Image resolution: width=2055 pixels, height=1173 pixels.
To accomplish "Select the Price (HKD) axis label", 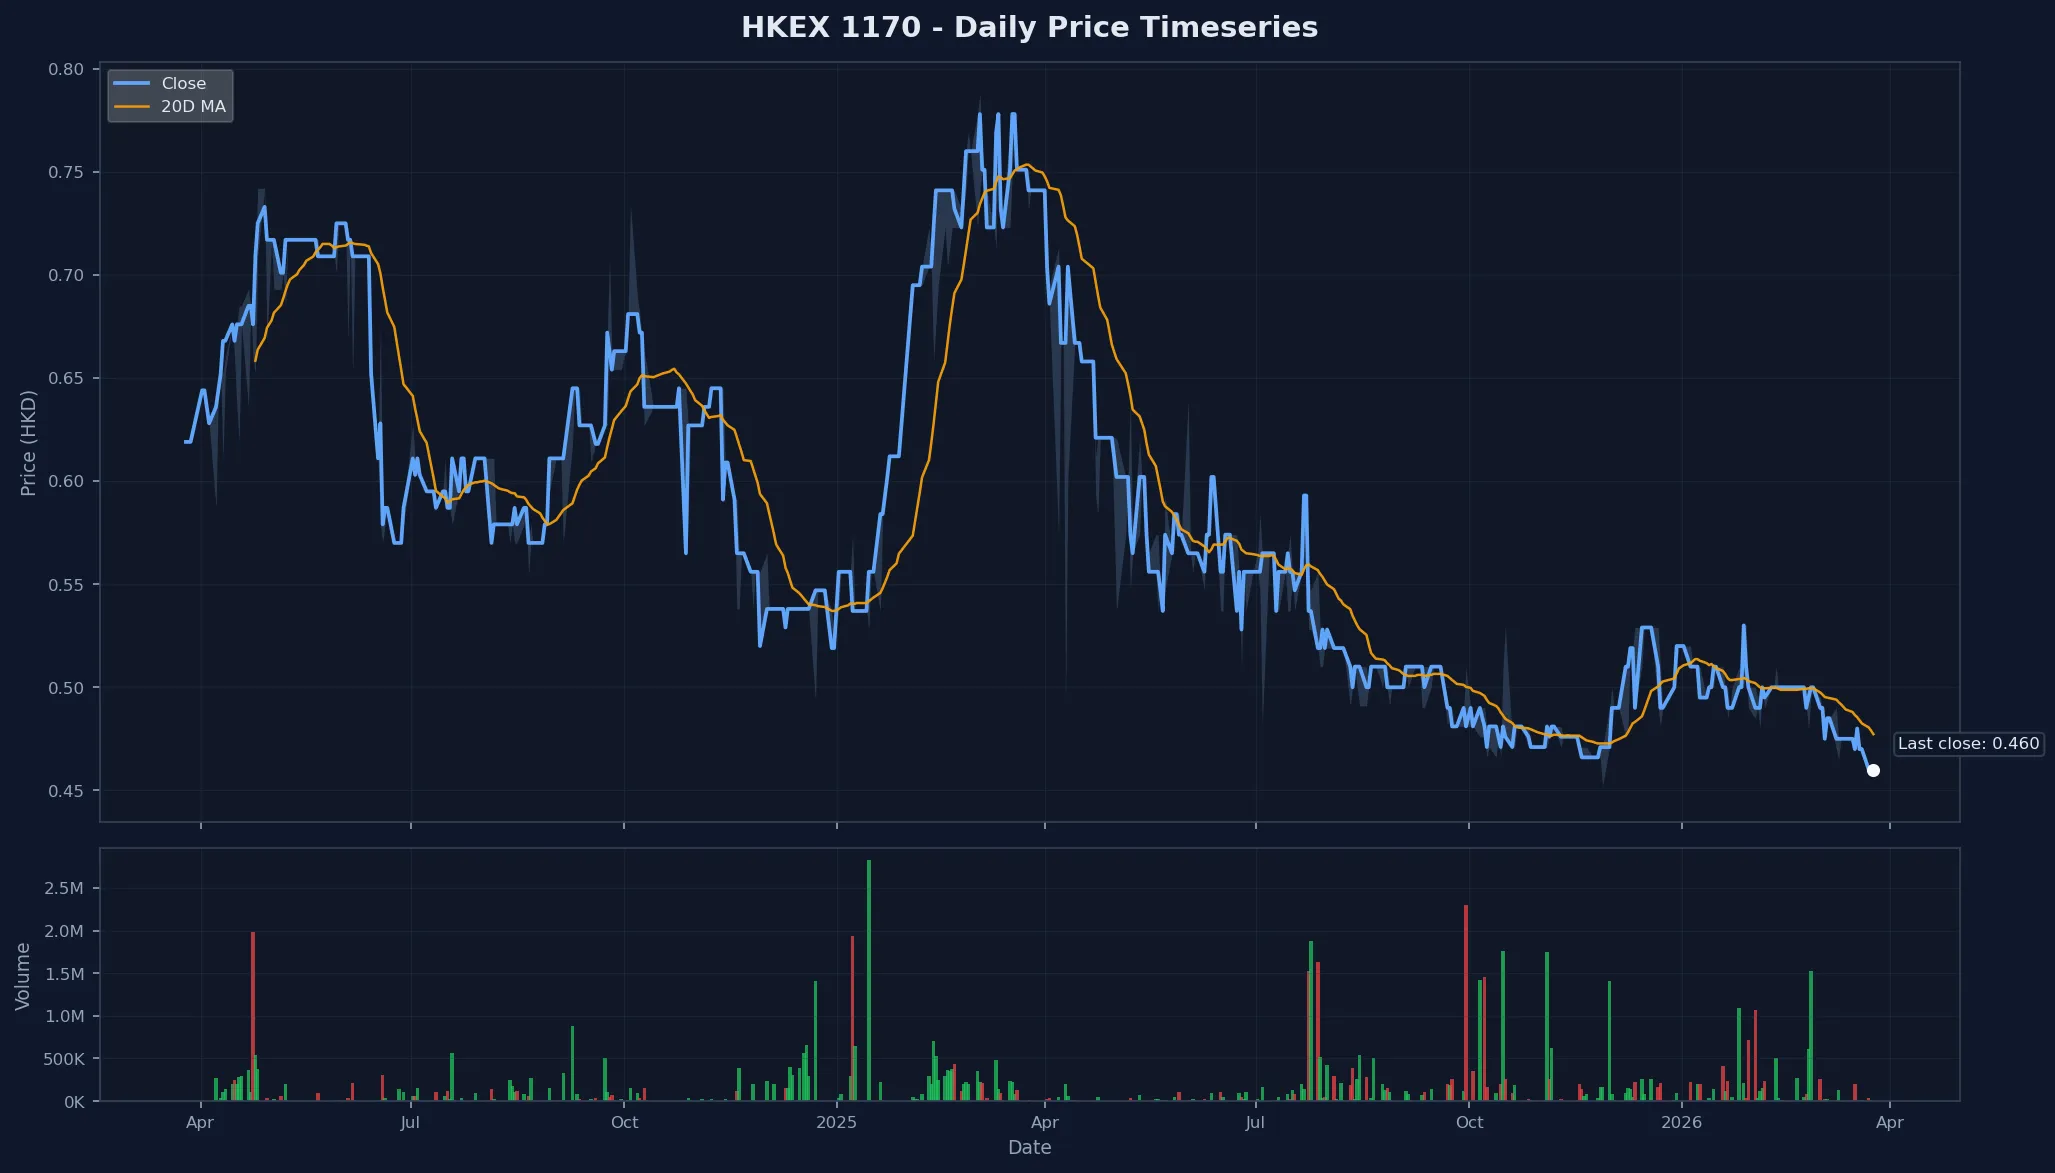I will click(x=28, y=444).
